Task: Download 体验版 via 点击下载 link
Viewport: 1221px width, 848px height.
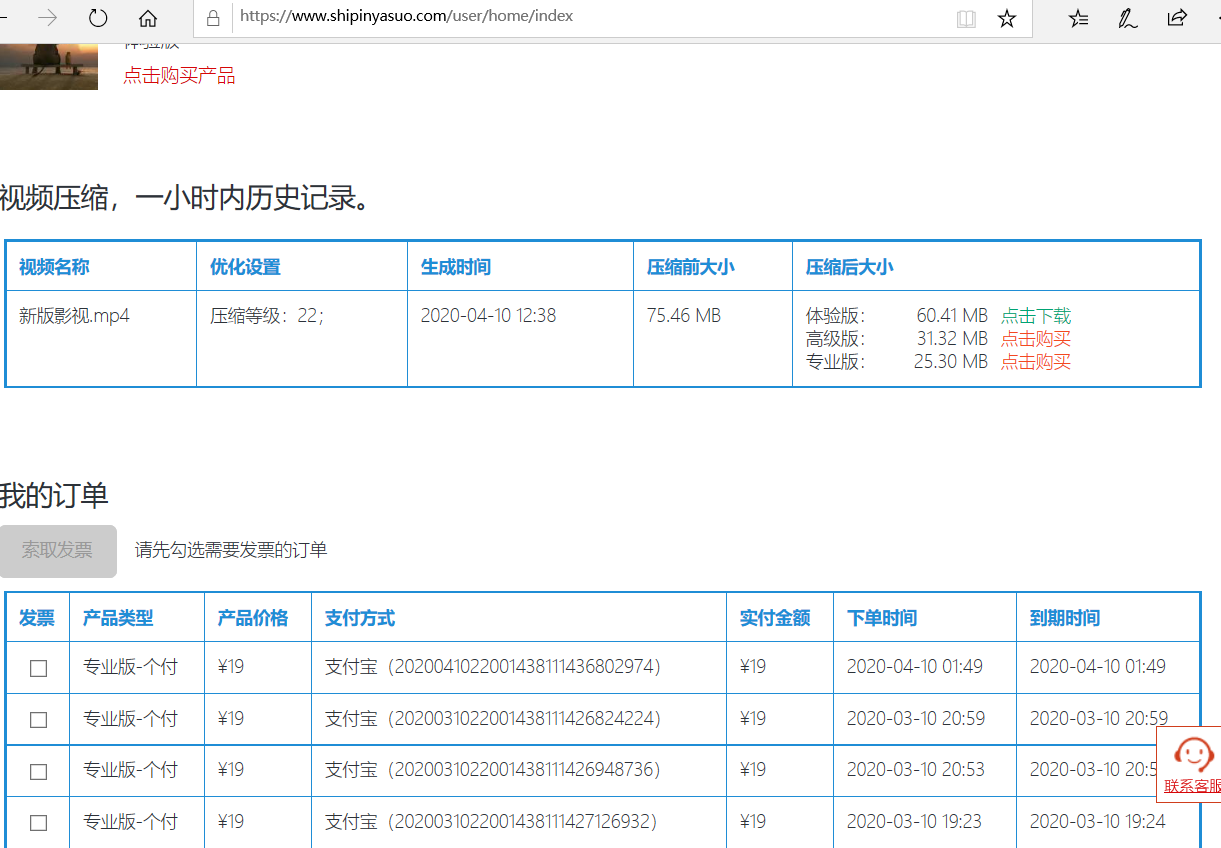Action: coord(1036,316)
